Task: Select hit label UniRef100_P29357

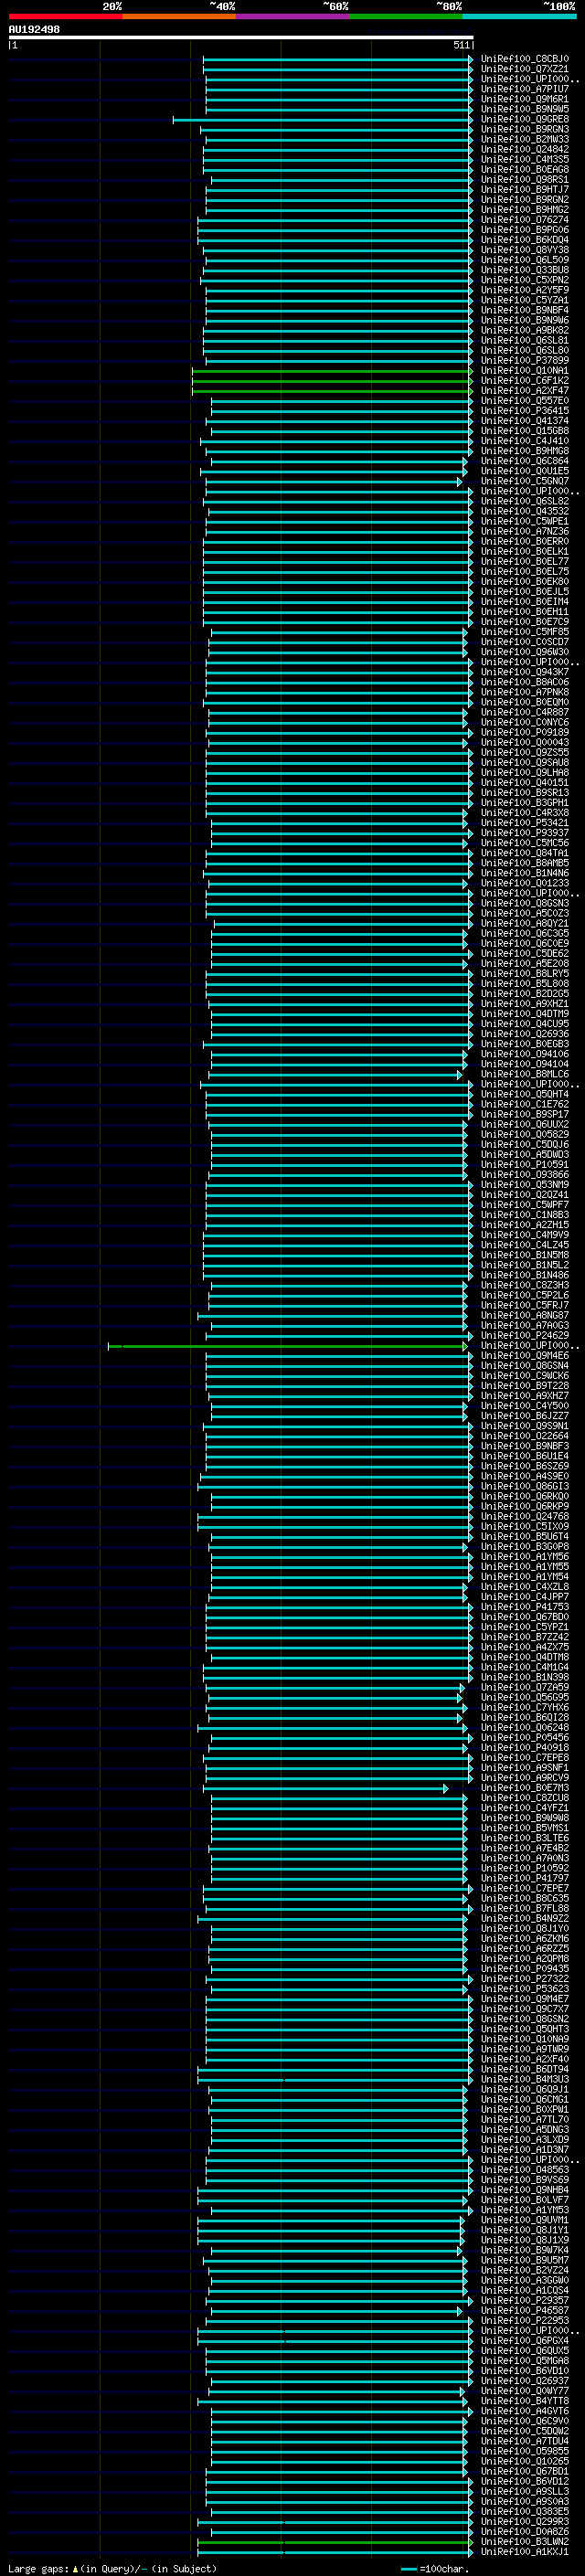Action: click(x=524, y=2300)
